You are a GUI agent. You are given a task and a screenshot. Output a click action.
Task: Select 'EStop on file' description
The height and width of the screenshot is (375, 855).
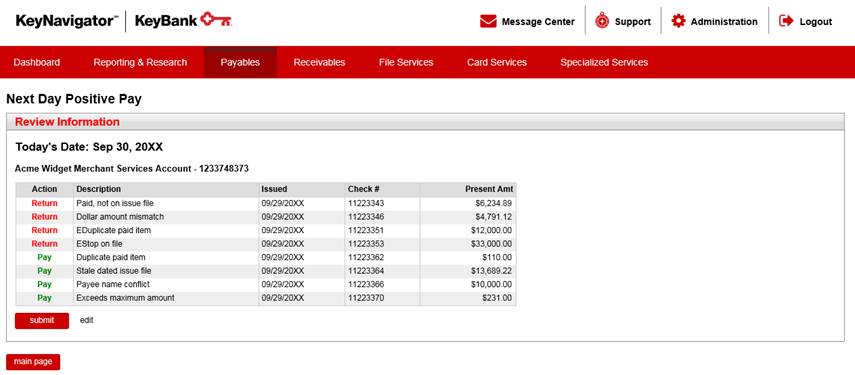[x=99, y=244]
